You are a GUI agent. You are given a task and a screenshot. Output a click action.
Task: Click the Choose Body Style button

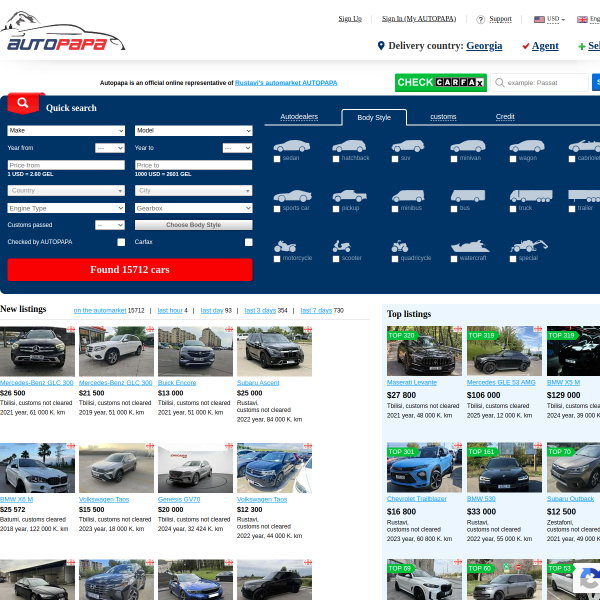(194, 225)
